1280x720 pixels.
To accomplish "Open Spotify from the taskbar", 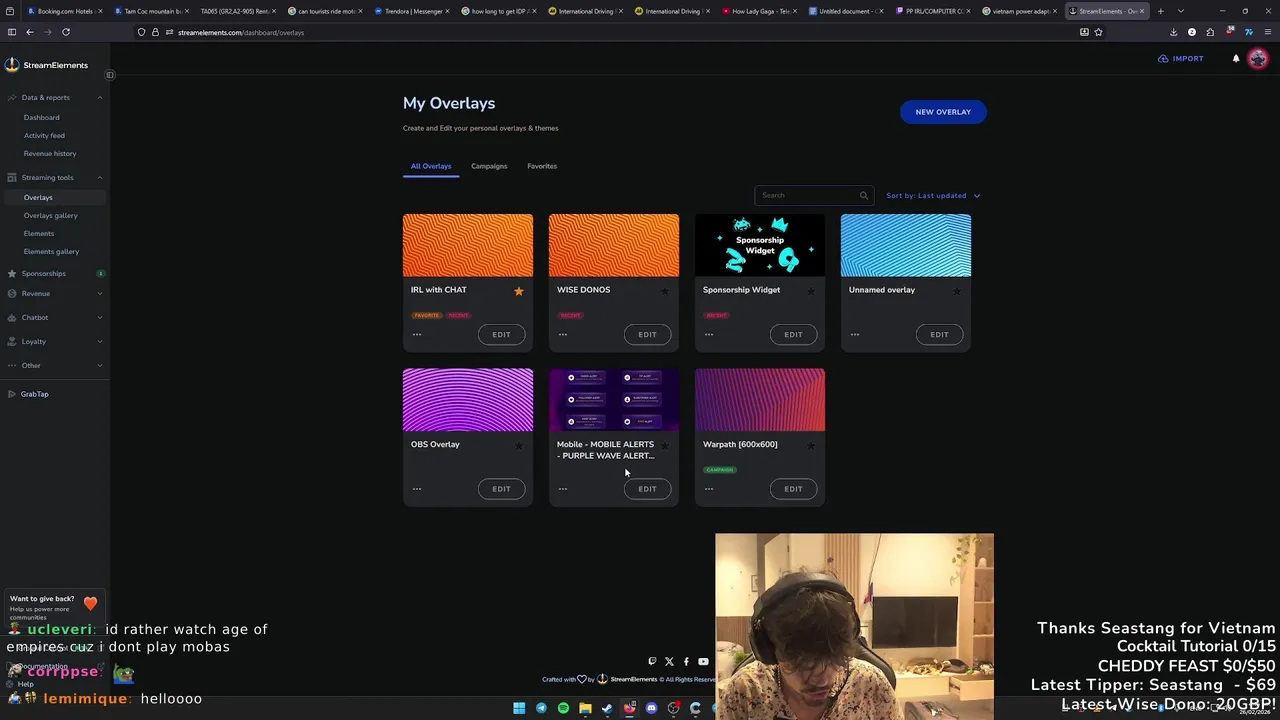I will [x=563, y=708].
